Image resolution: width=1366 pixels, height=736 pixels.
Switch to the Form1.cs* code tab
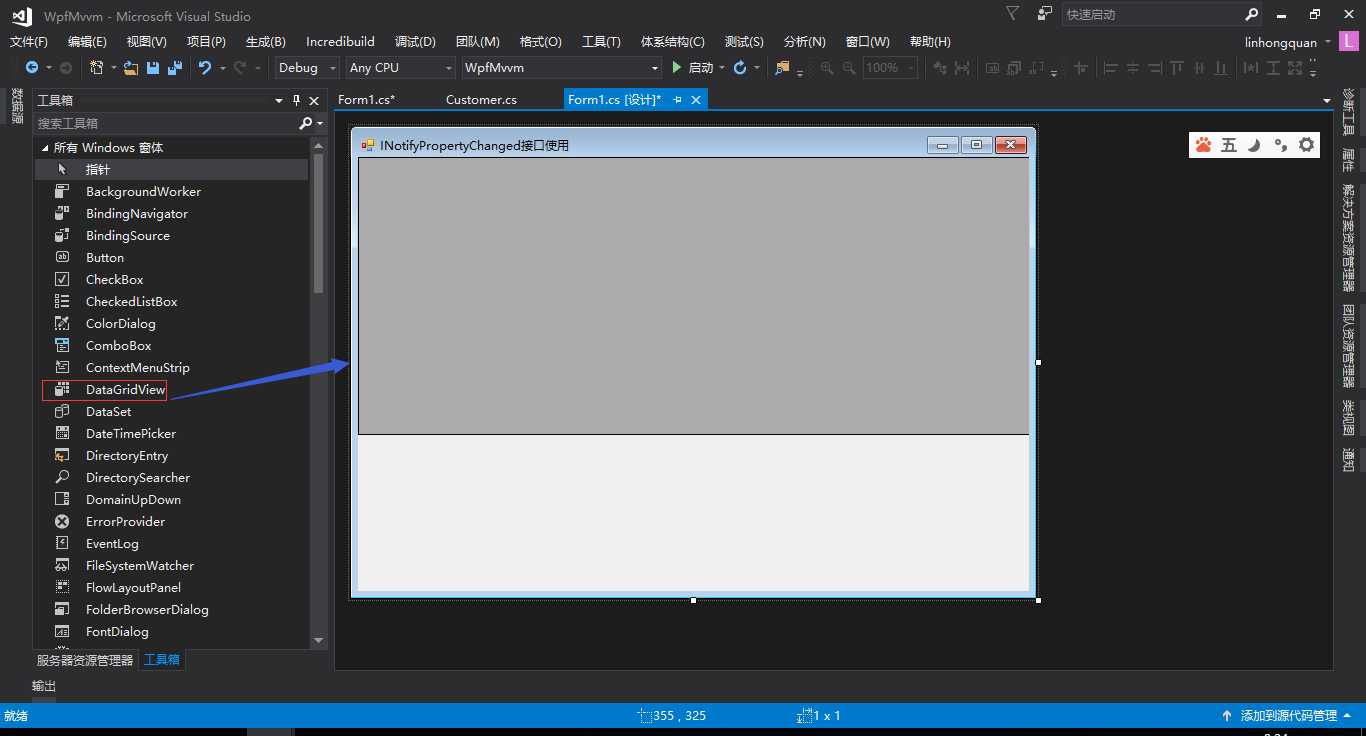[x=367, y=100]
